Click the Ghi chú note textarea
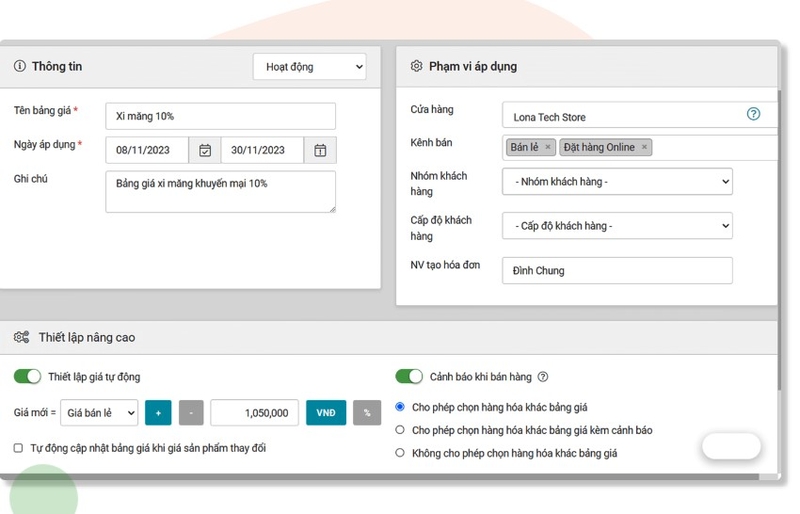 (x=220, y=191)
